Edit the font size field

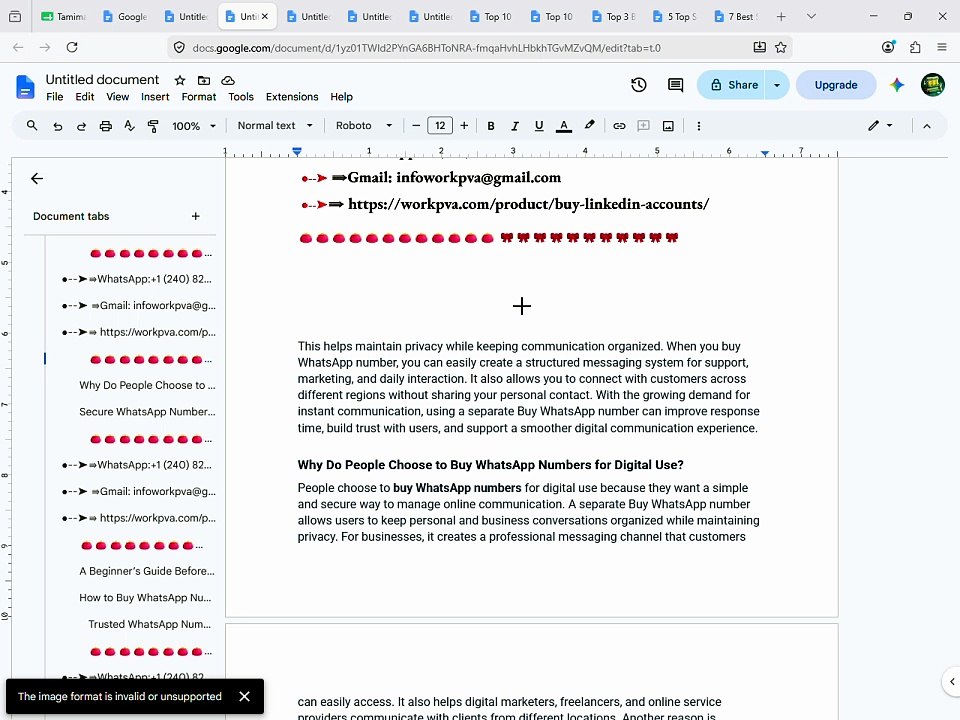click(x=440, y=126)
